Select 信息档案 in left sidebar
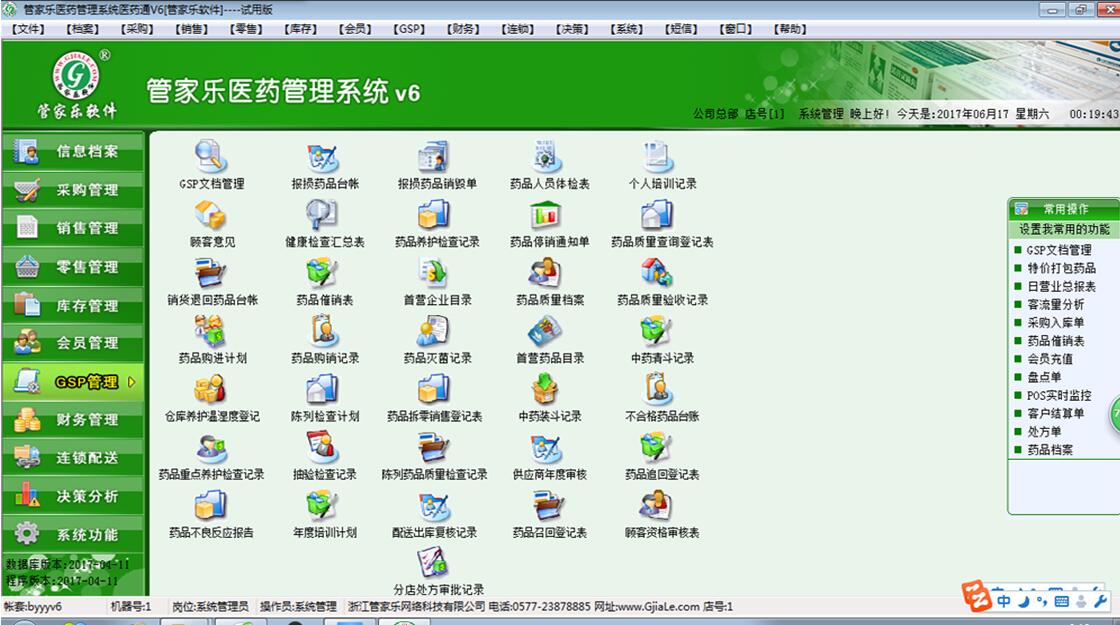Image resolution: width=1120 pixels, height=625 pixels. (73, 151)
